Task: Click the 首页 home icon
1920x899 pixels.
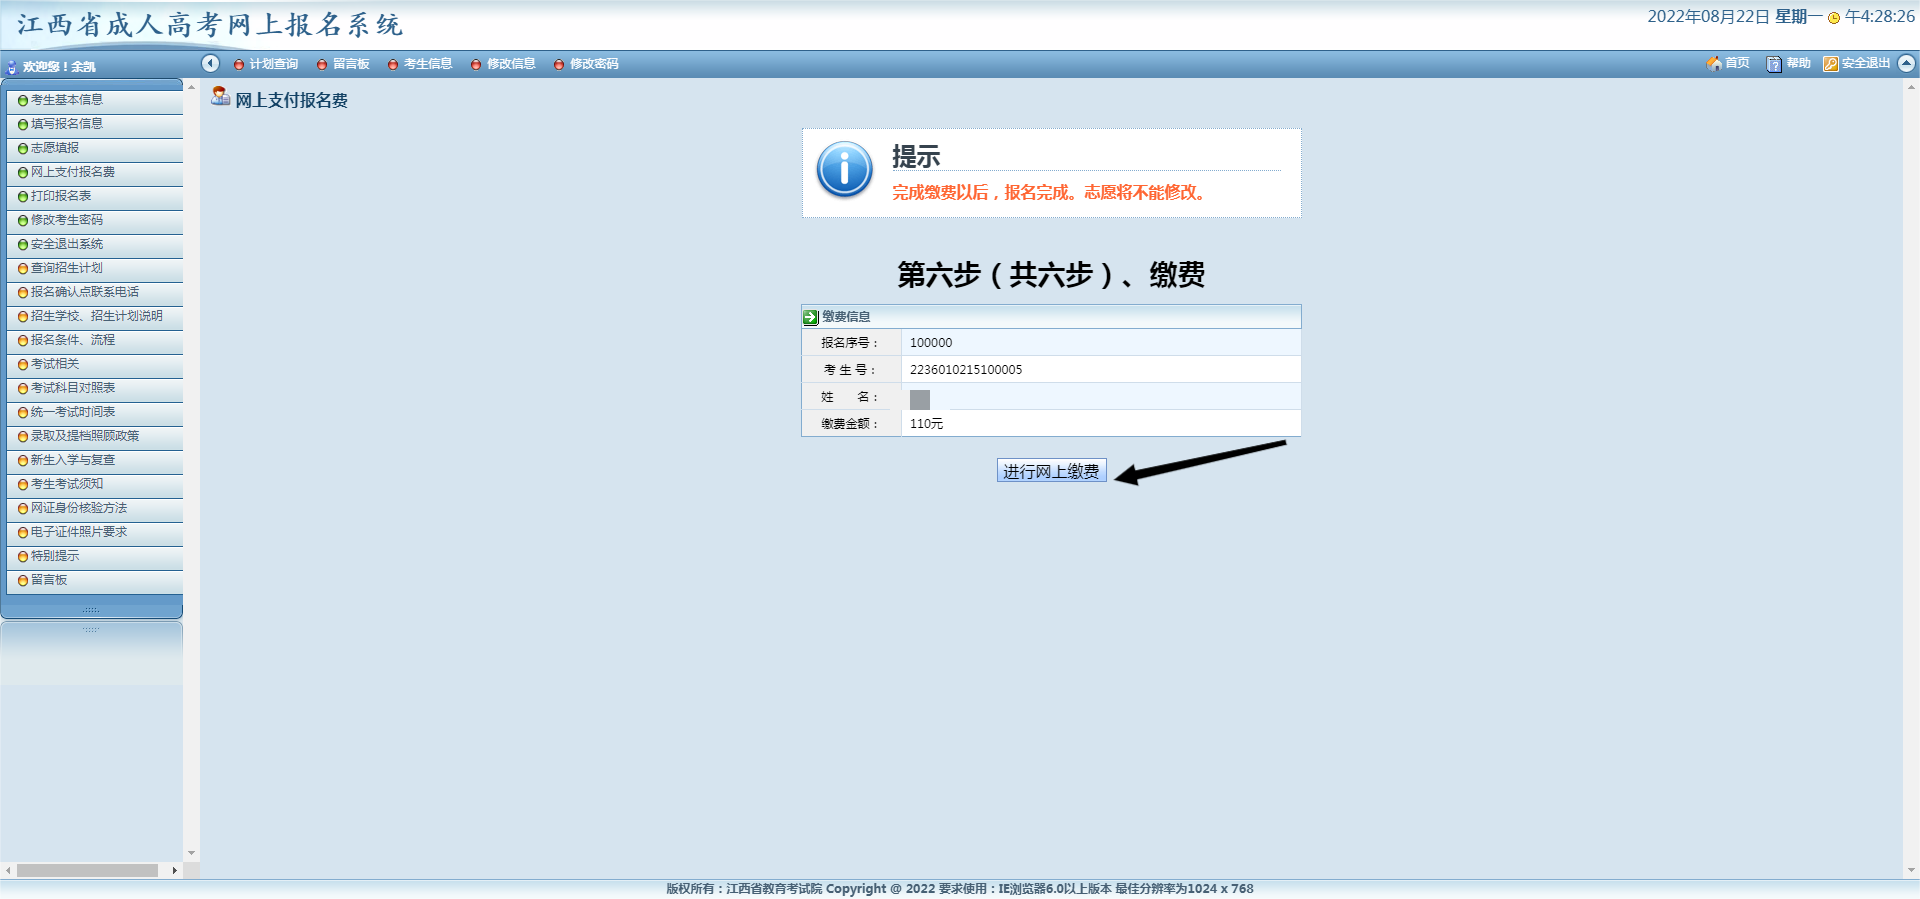Action: [x=1713, y=63]
